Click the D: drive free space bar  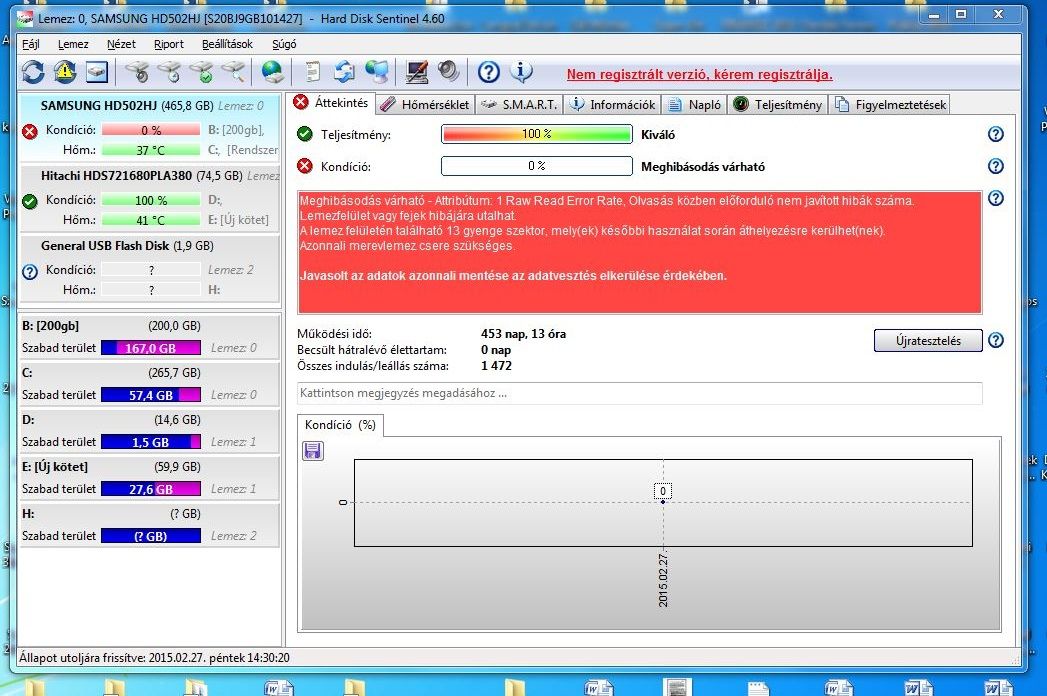point(151,442)
